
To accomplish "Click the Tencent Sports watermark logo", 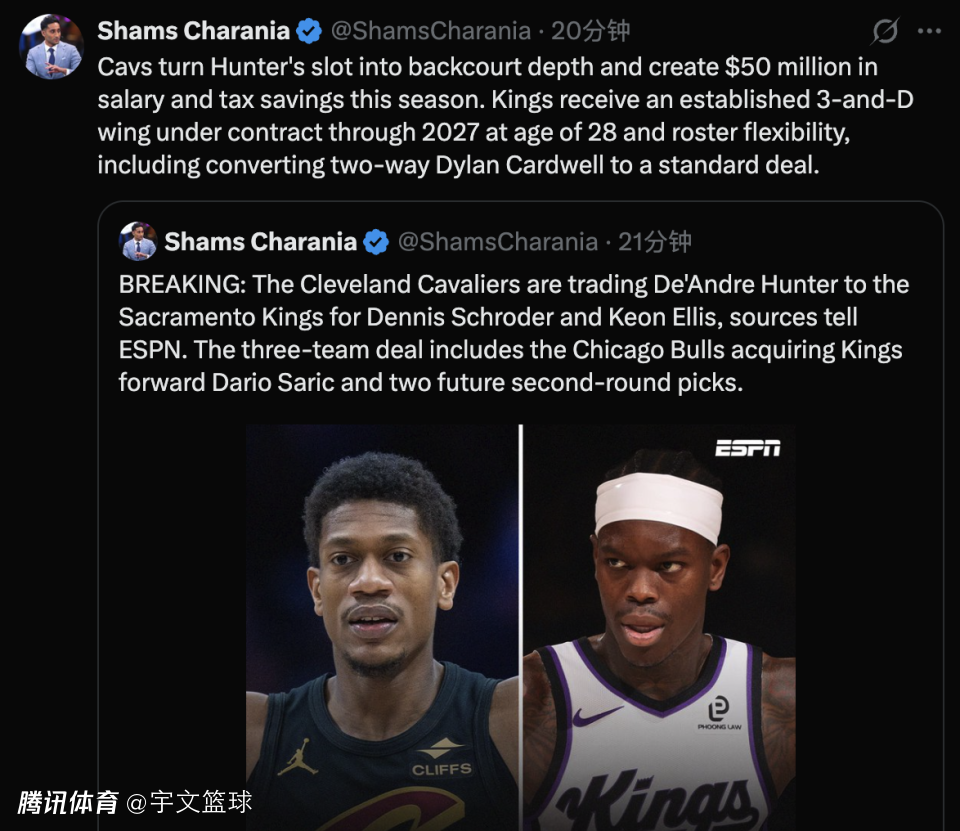I will (x=67, y=802).
